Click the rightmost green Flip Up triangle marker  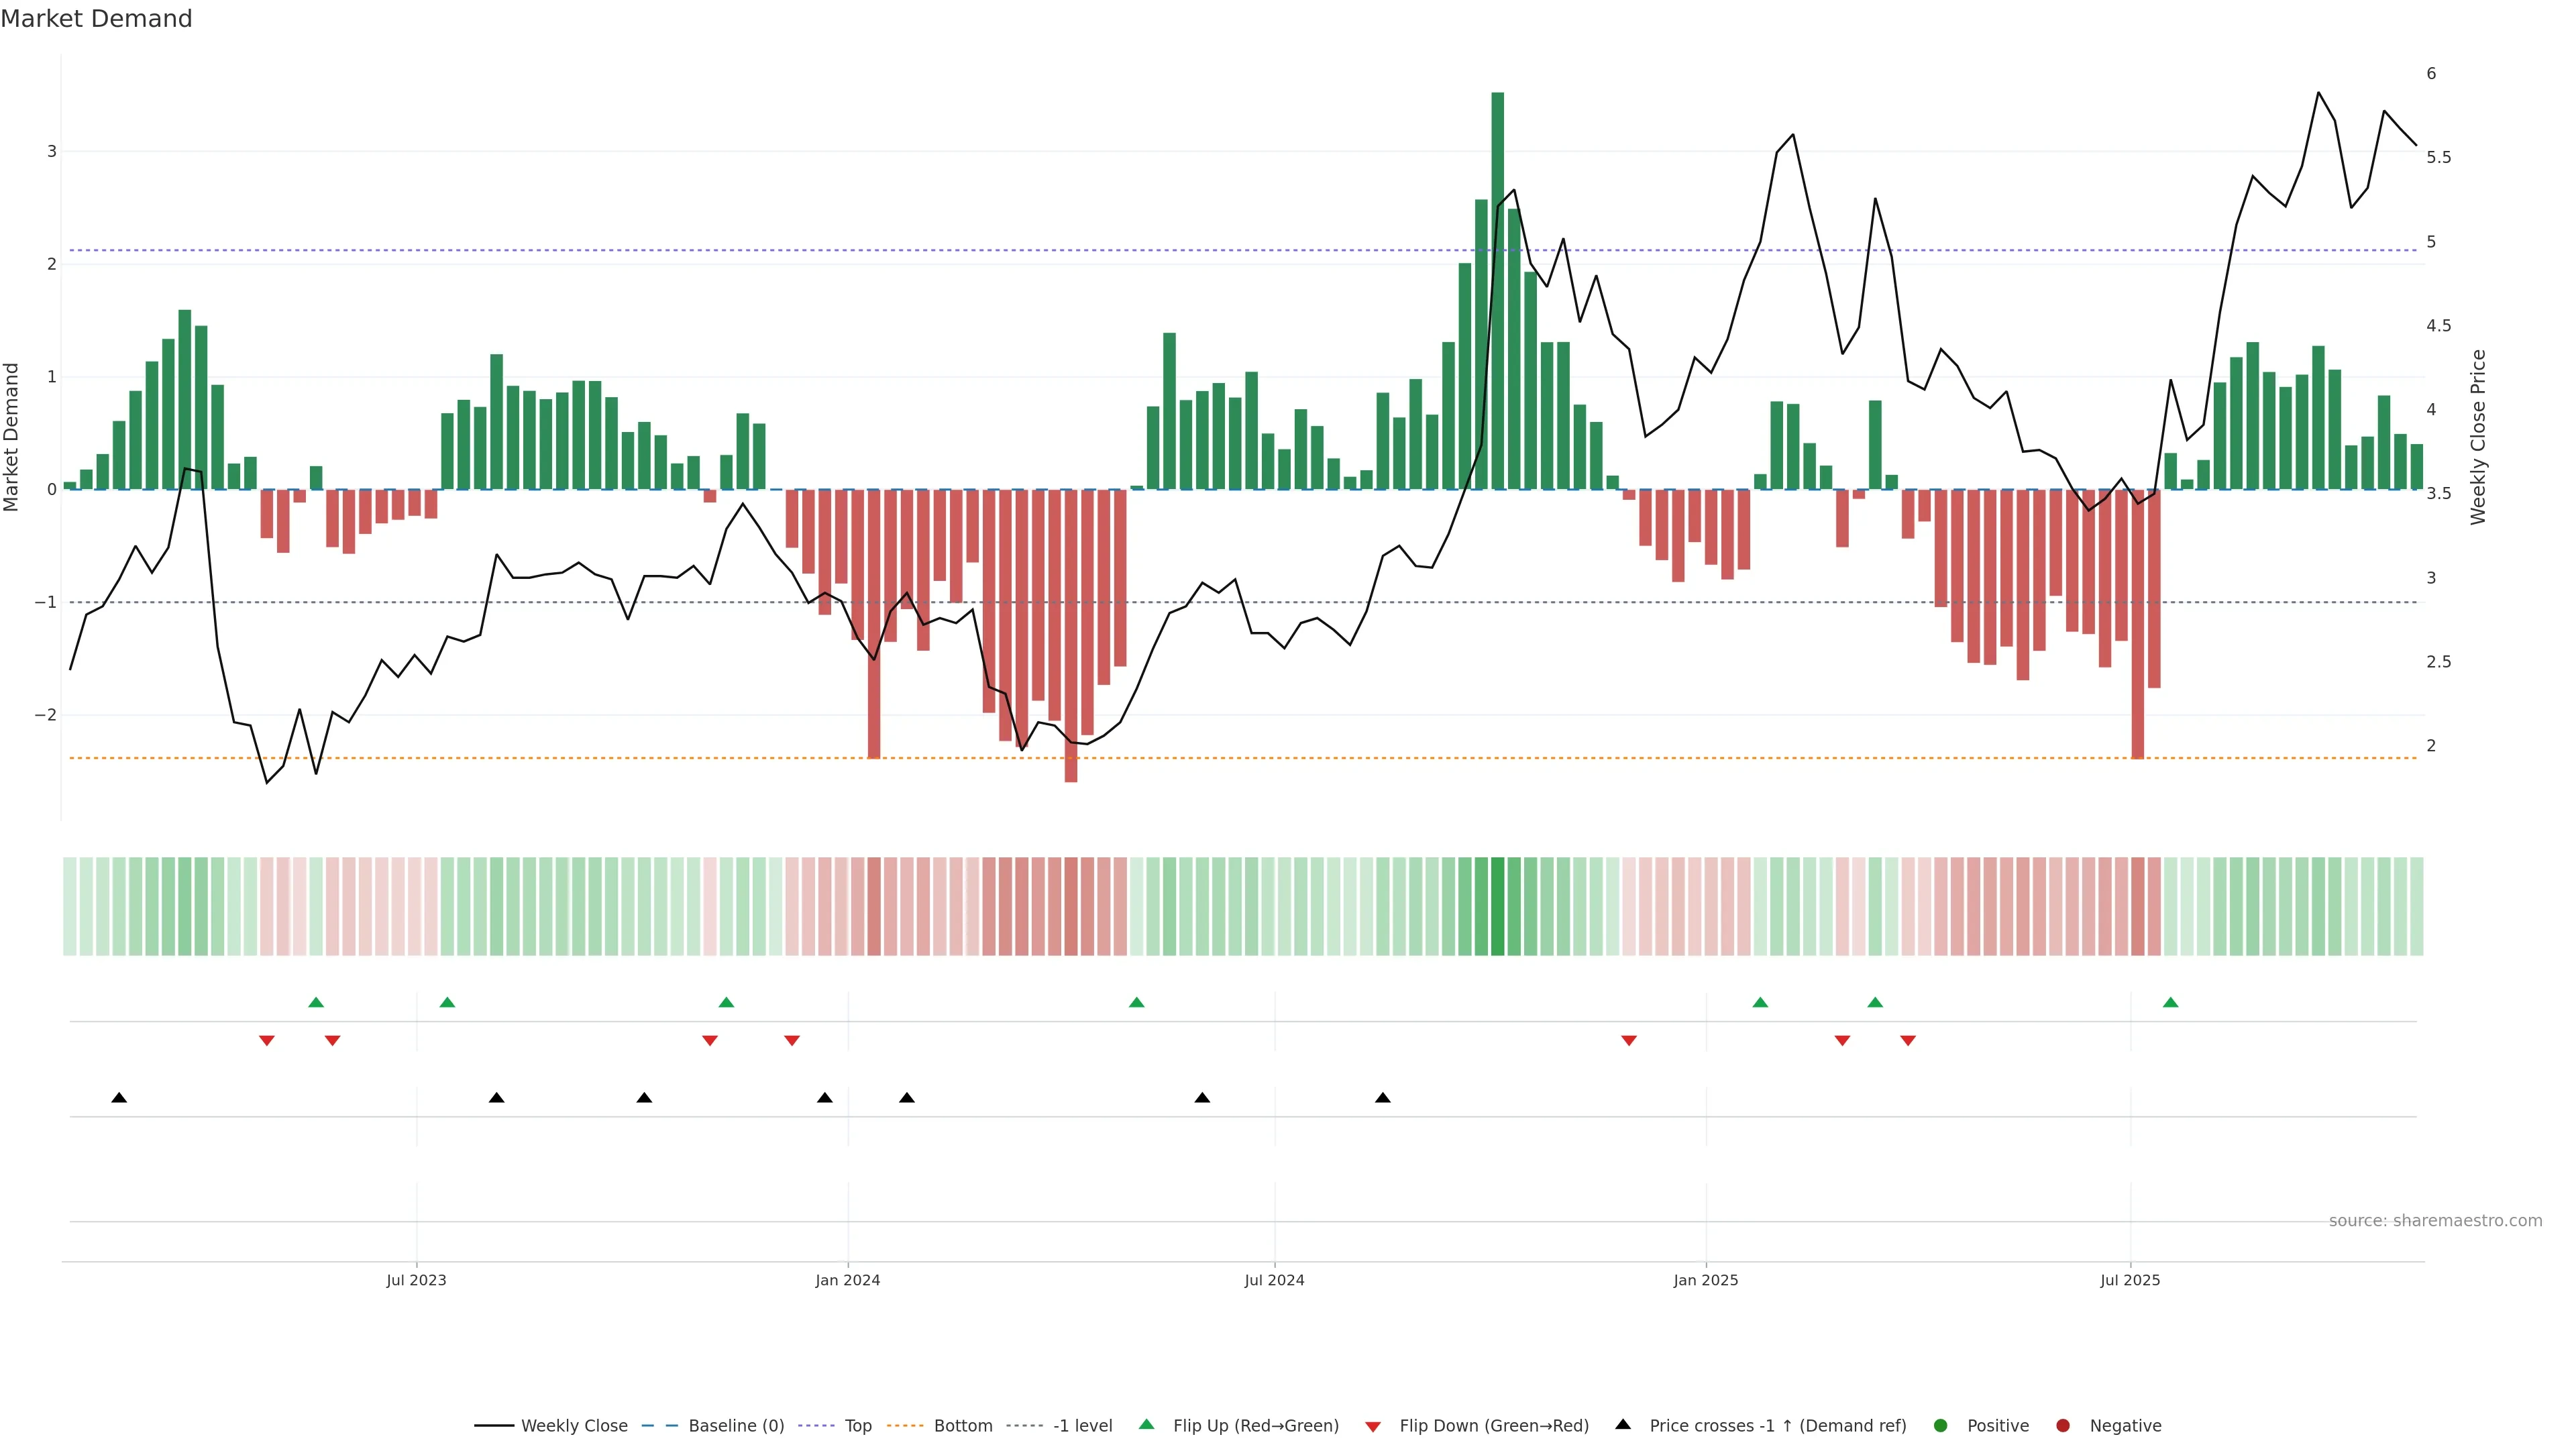(x=2170, y=1002)
